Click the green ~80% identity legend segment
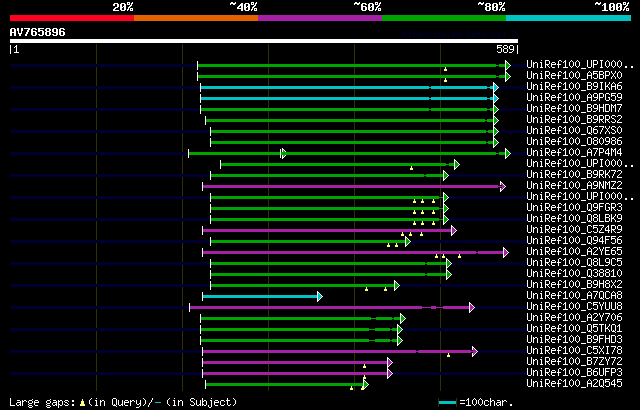The width and height of the screenshot is (640, 410). click(x=444, y=18)
